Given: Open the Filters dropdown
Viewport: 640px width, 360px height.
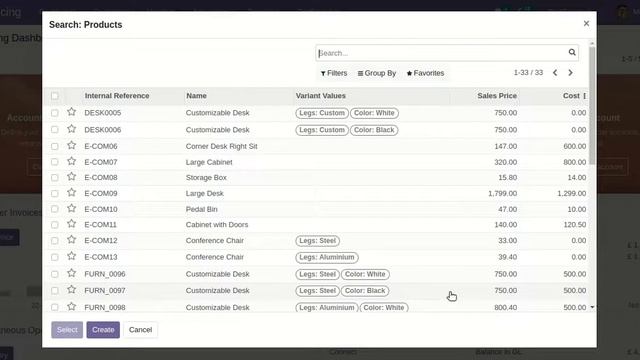Looking at the screenshot, I should click(334, 73).
